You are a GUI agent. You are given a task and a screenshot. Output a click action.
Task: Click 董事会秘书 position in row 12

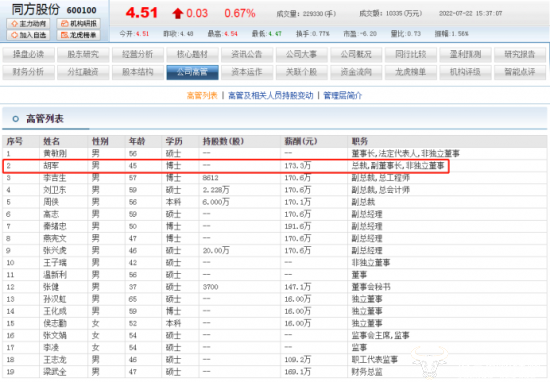point(371,287)
